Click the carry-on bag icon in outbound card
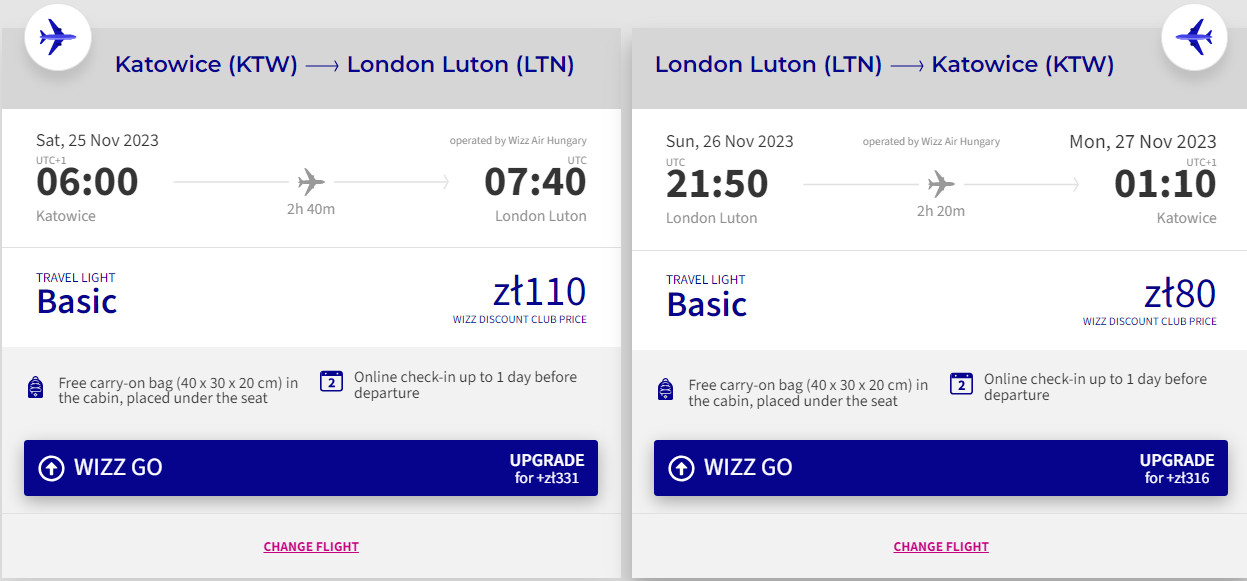The width and height of the screenshot is (1247, 581). coord(36,388)
